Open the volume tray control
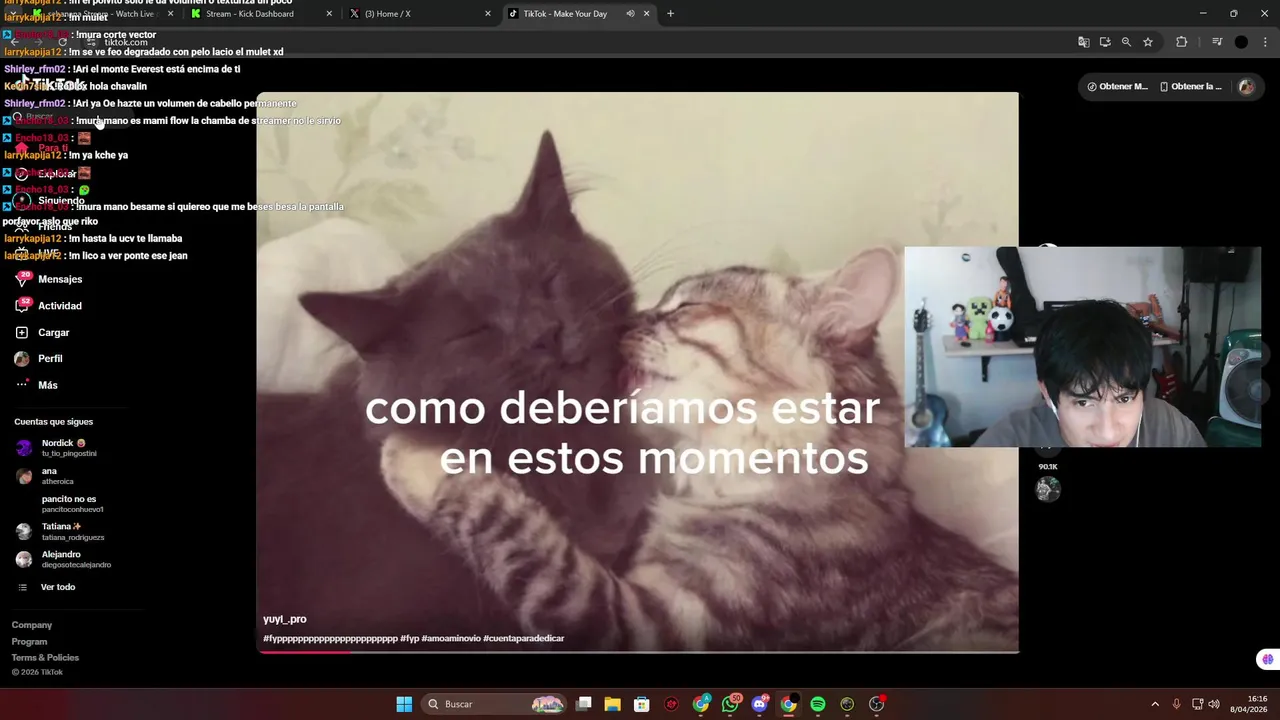 [x=1214, y=704]
